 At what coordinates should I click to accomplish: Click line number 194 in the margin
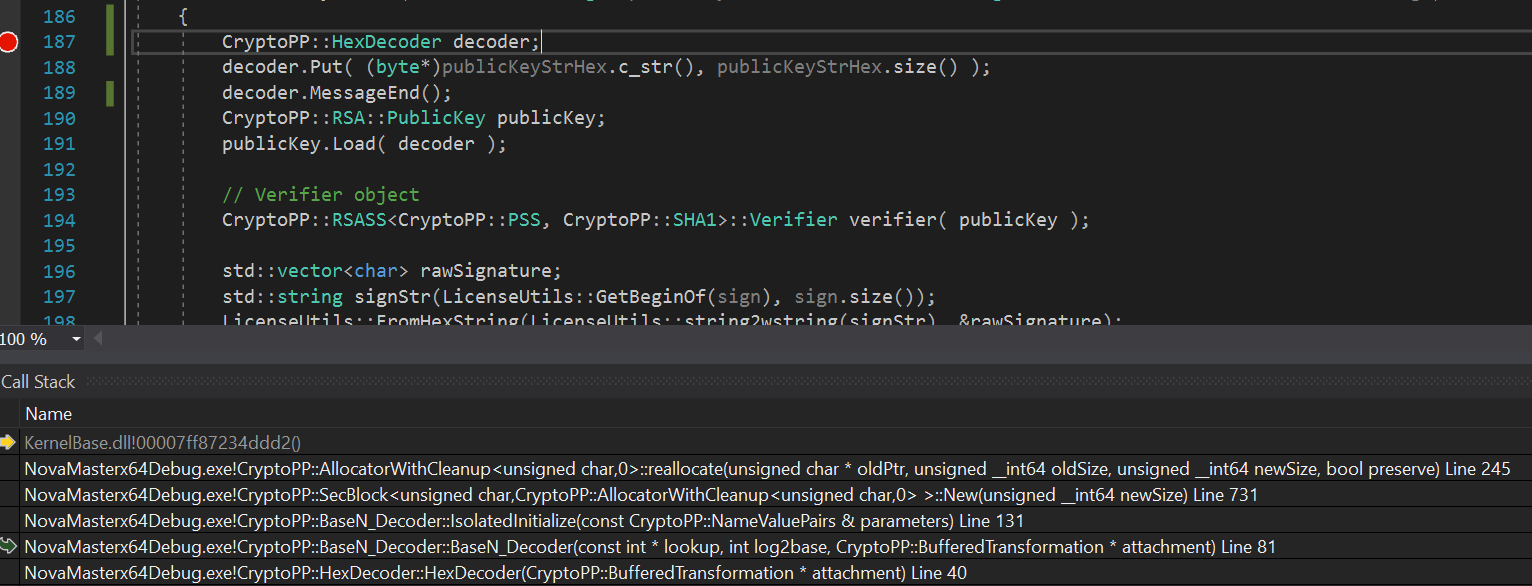coord(59,220)
